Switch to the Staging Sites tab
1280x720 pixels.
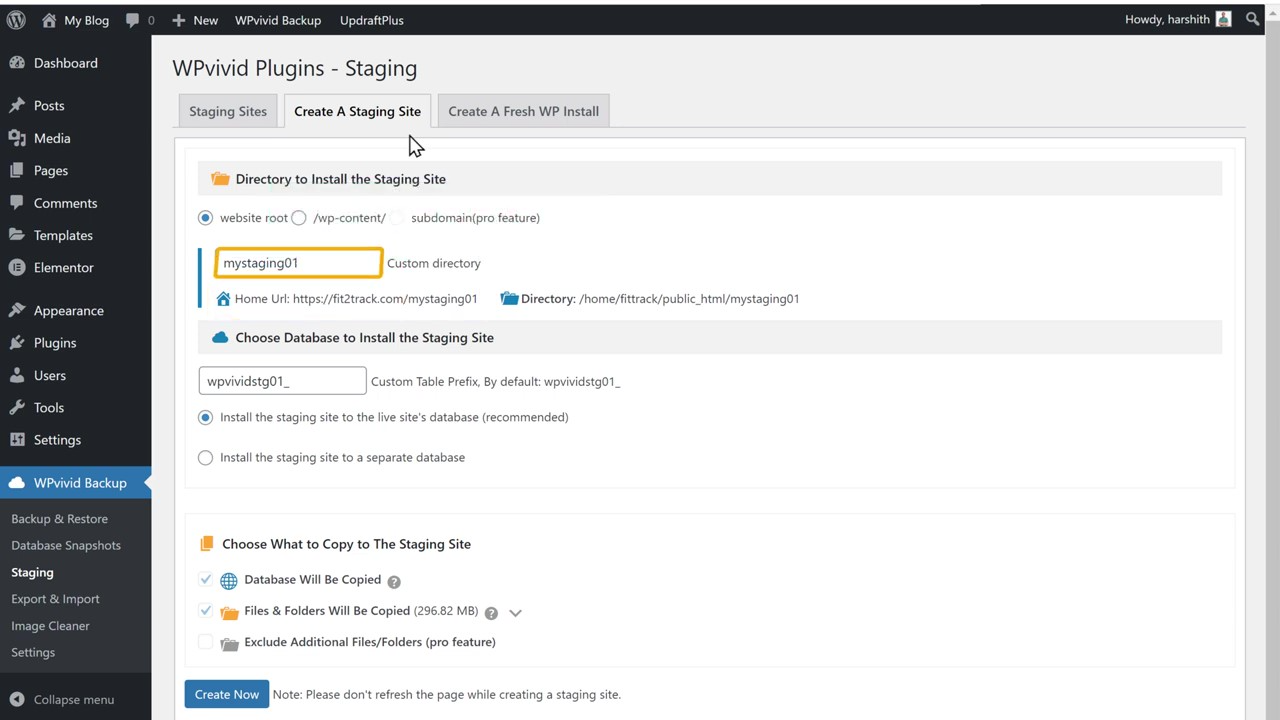coord(227,111)
